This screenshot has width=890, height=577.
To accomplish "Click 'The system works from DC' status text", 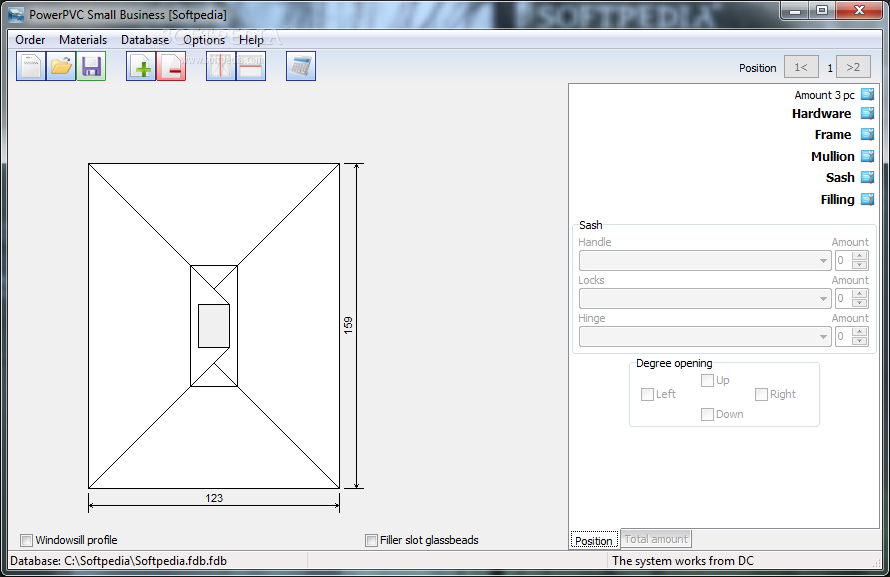I will click(683, 561).
